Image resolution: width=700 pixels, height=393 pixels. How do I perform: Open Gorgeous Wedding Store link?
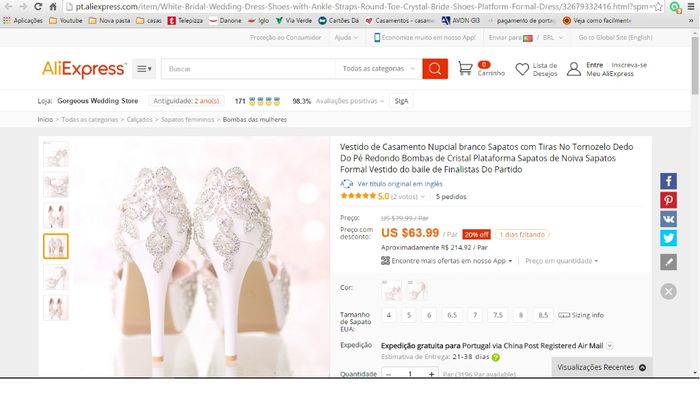coord(97,101)
